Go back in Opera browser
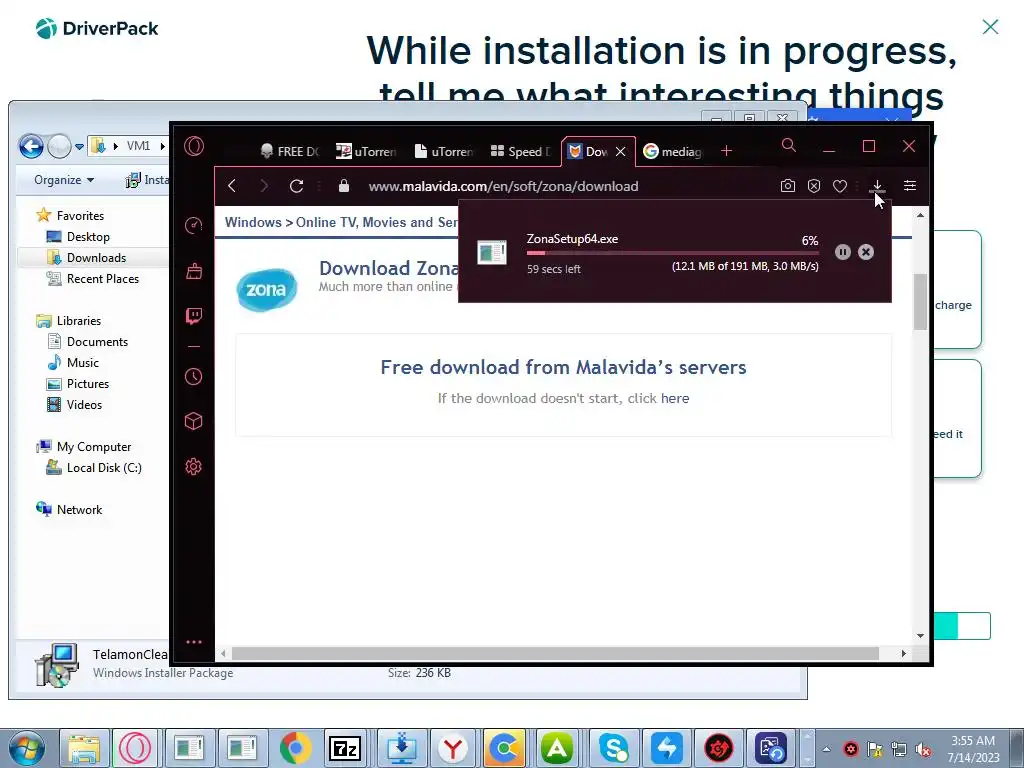The image size is (1024, 768). click(x=232, y=186)
